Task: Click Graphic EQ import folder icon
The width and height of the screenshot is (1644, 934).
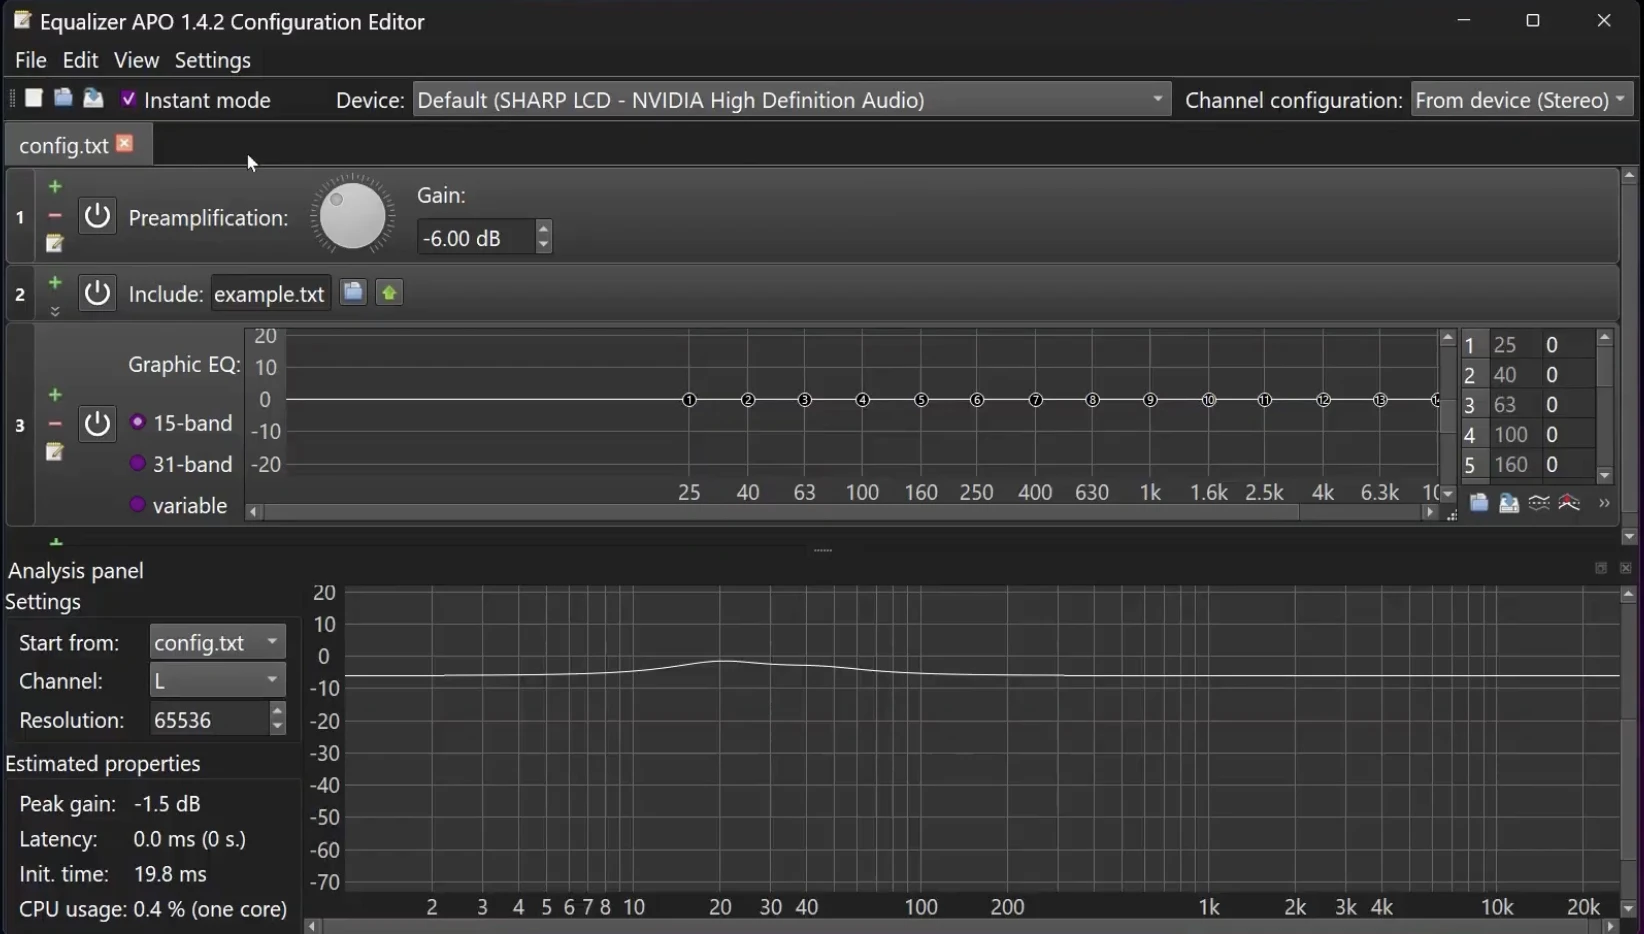Action: (1479, 503)
